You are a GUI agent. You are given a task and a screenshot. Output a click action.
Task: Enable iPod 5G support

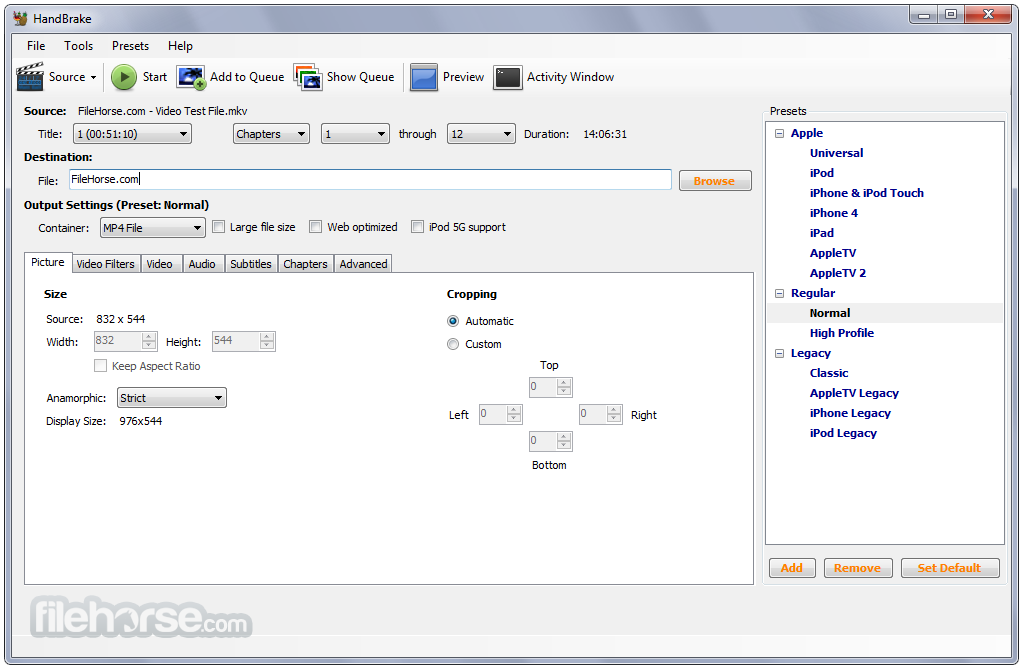[x=417, y=227]
